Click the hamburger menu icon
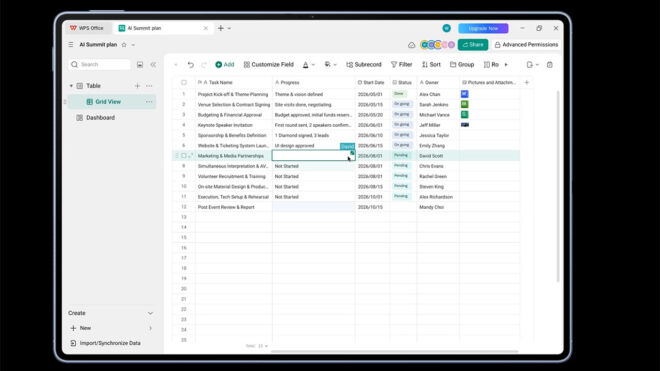Image resolution: width=660 pixels, height=371 pixels. click(x=71, y=45)
